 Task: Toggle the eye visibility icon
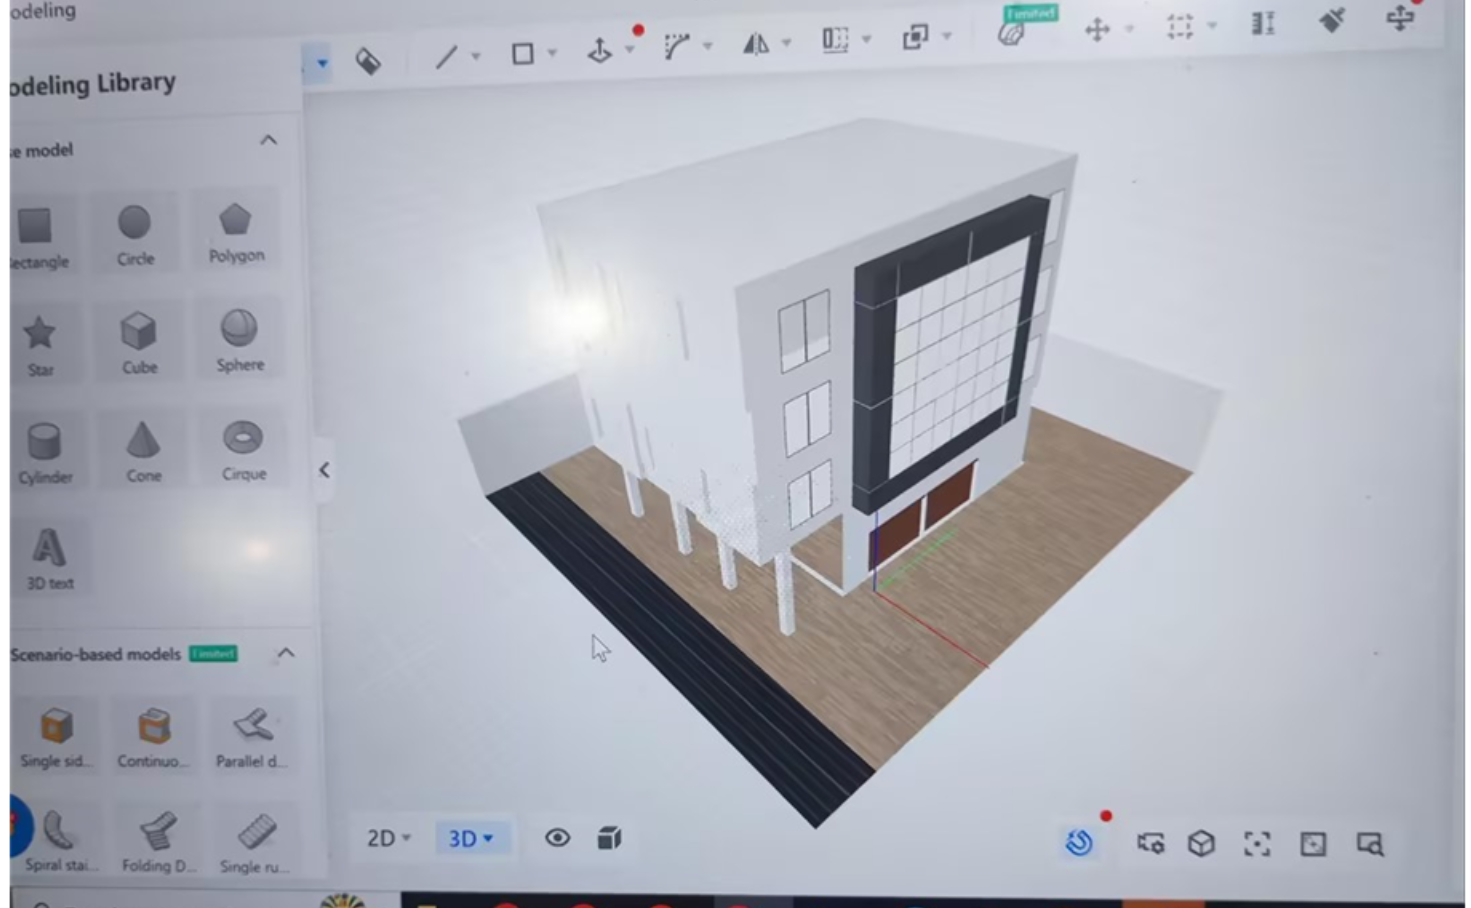click(557, 838)
